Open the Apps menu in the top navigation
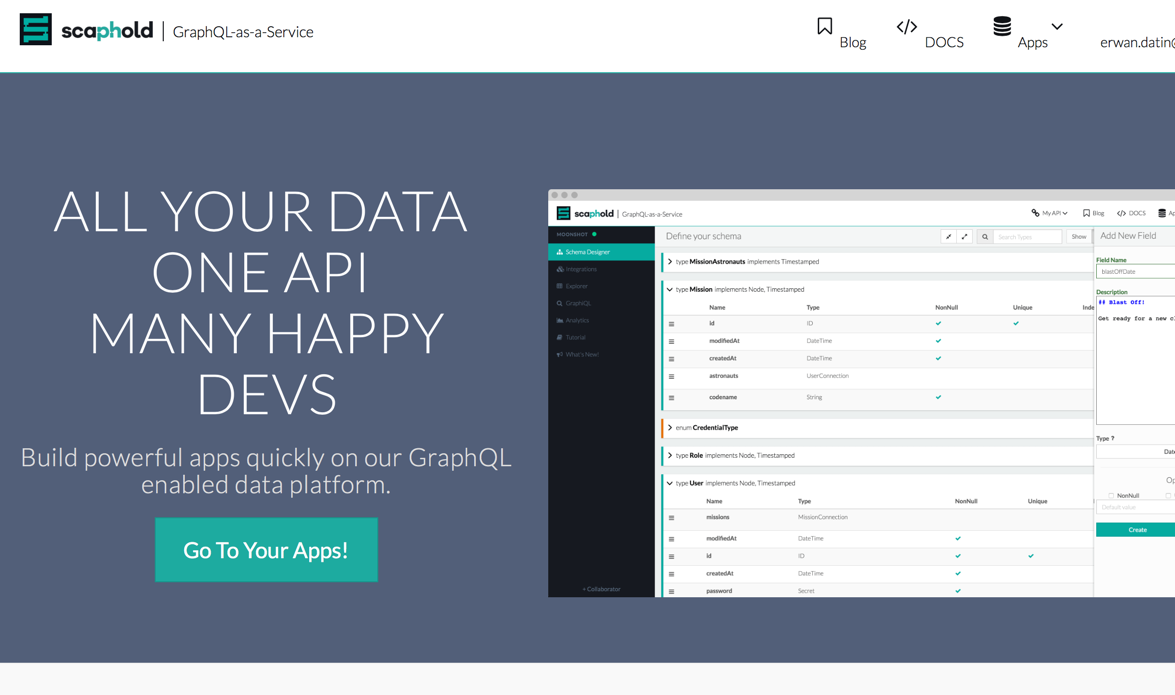Screen dimensions: 1175x695 [x=1032, y=43]
